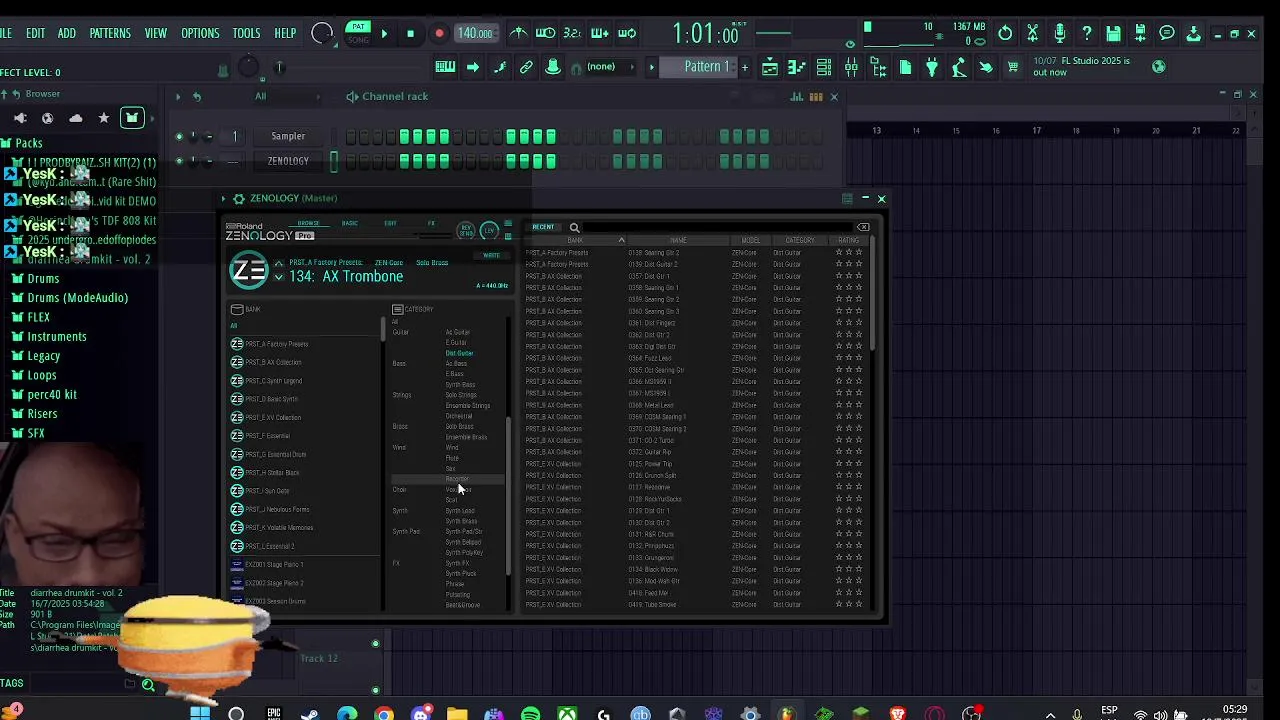Click the Sampler channel button
Screen dimensions: 1280x720
tap(288, 136)
